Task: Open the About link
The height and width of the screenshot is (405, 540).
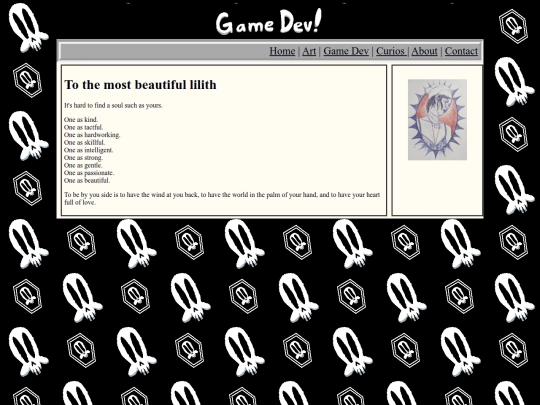Action: [424, 51]
